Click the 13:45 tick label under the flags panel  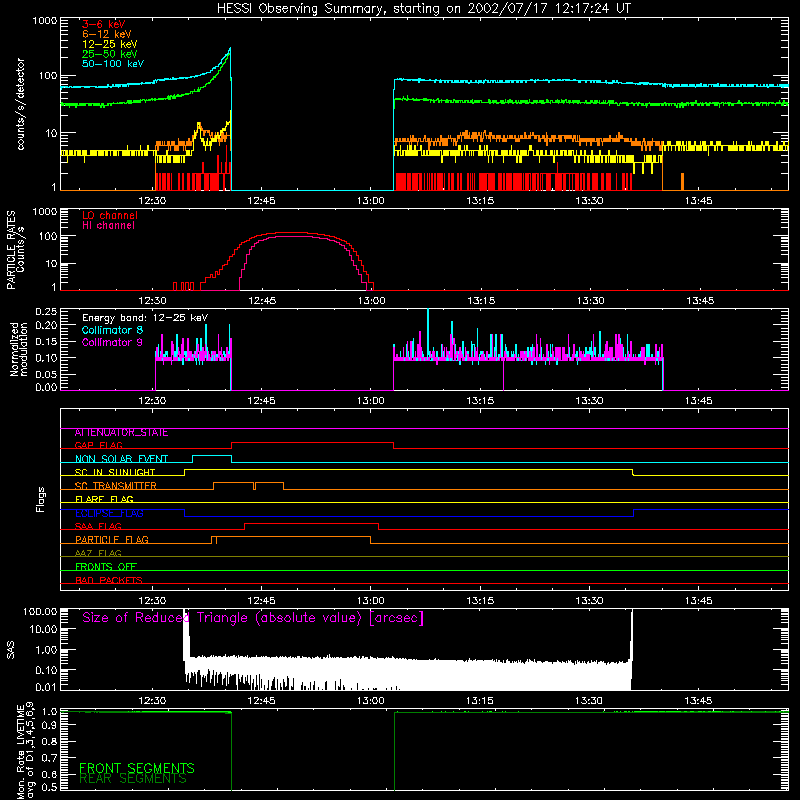point(698,601)
